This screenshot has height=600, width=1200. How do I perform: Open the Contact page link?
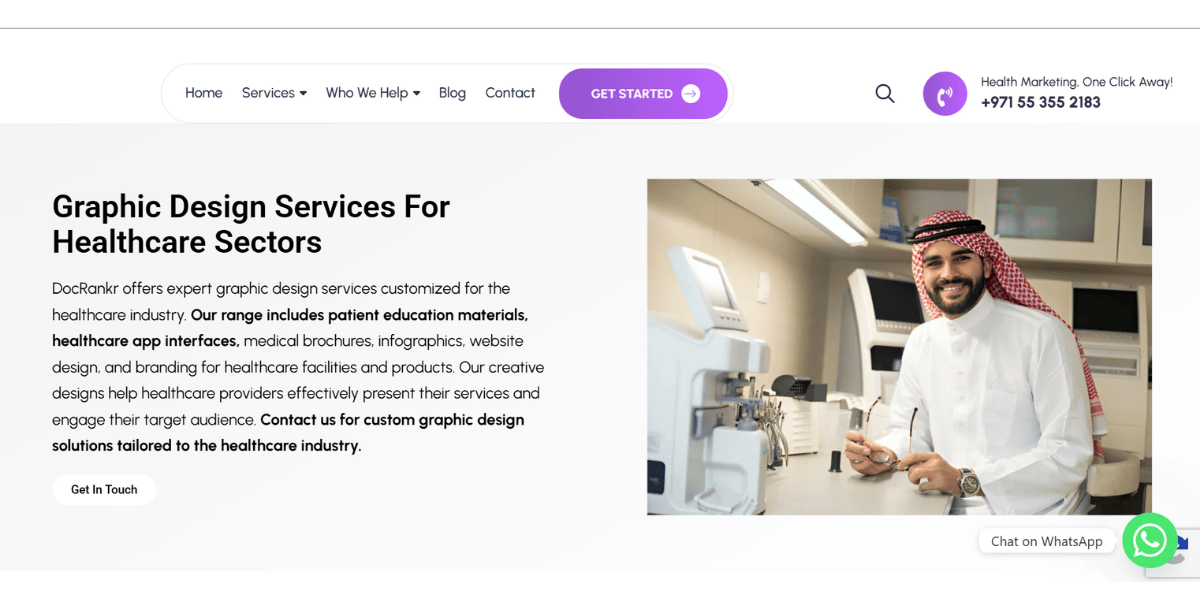pos(510,93)
